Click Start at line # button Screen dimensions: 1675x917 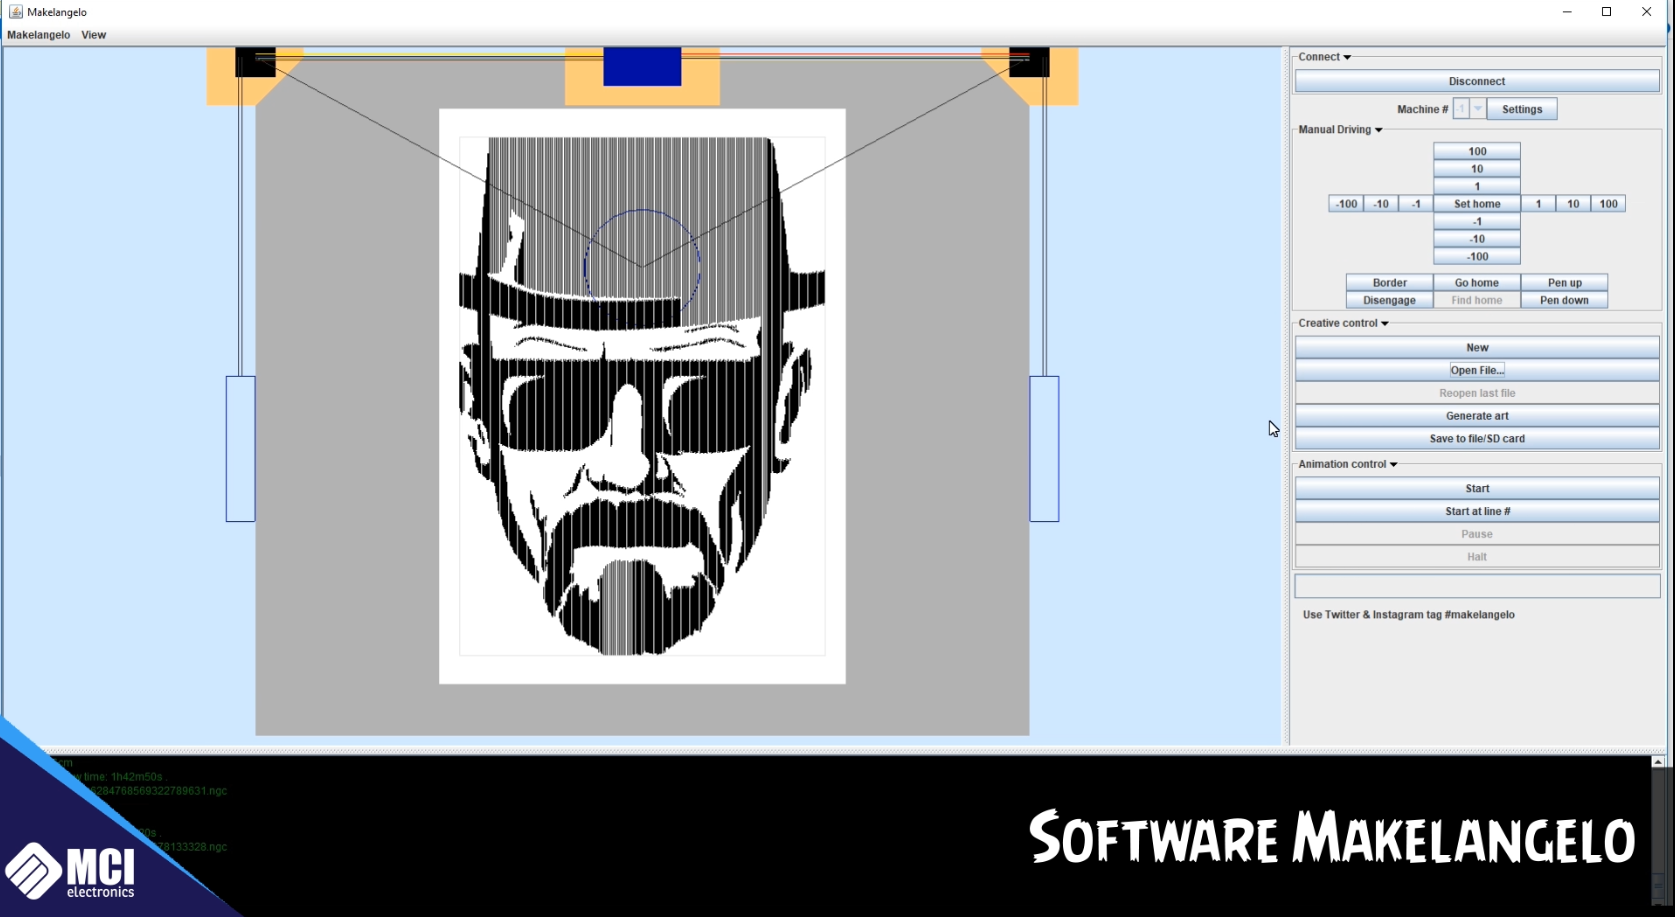click(1477, 512)
